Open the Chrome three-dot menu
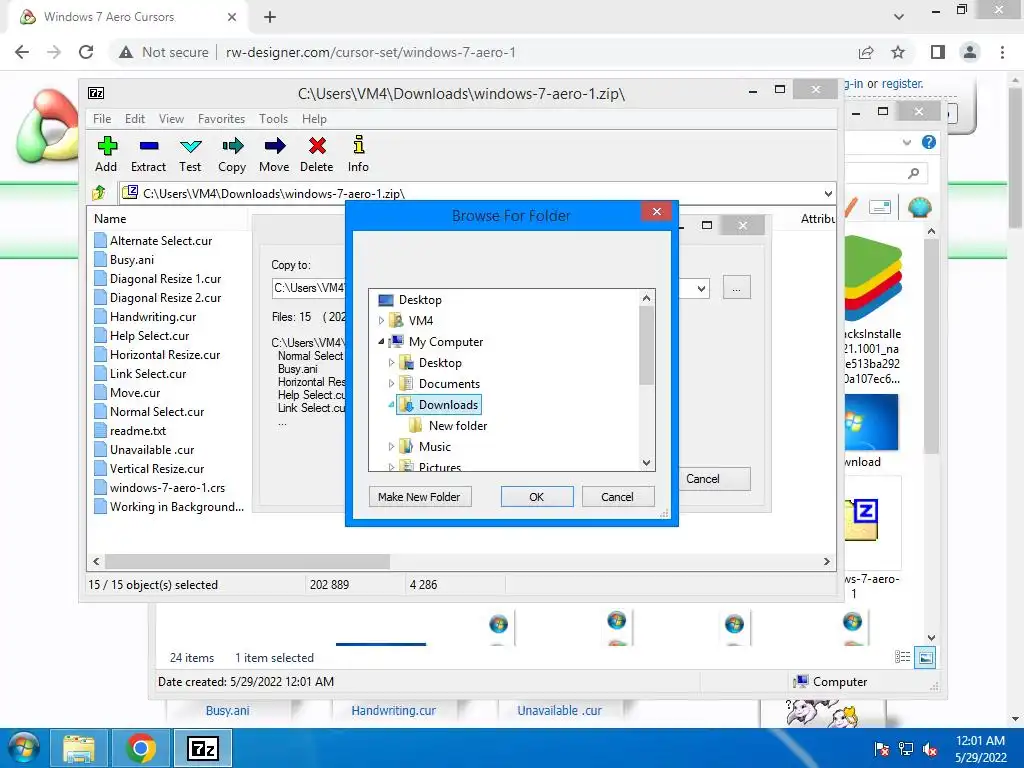The image size is (1024, 768). 1002,52
